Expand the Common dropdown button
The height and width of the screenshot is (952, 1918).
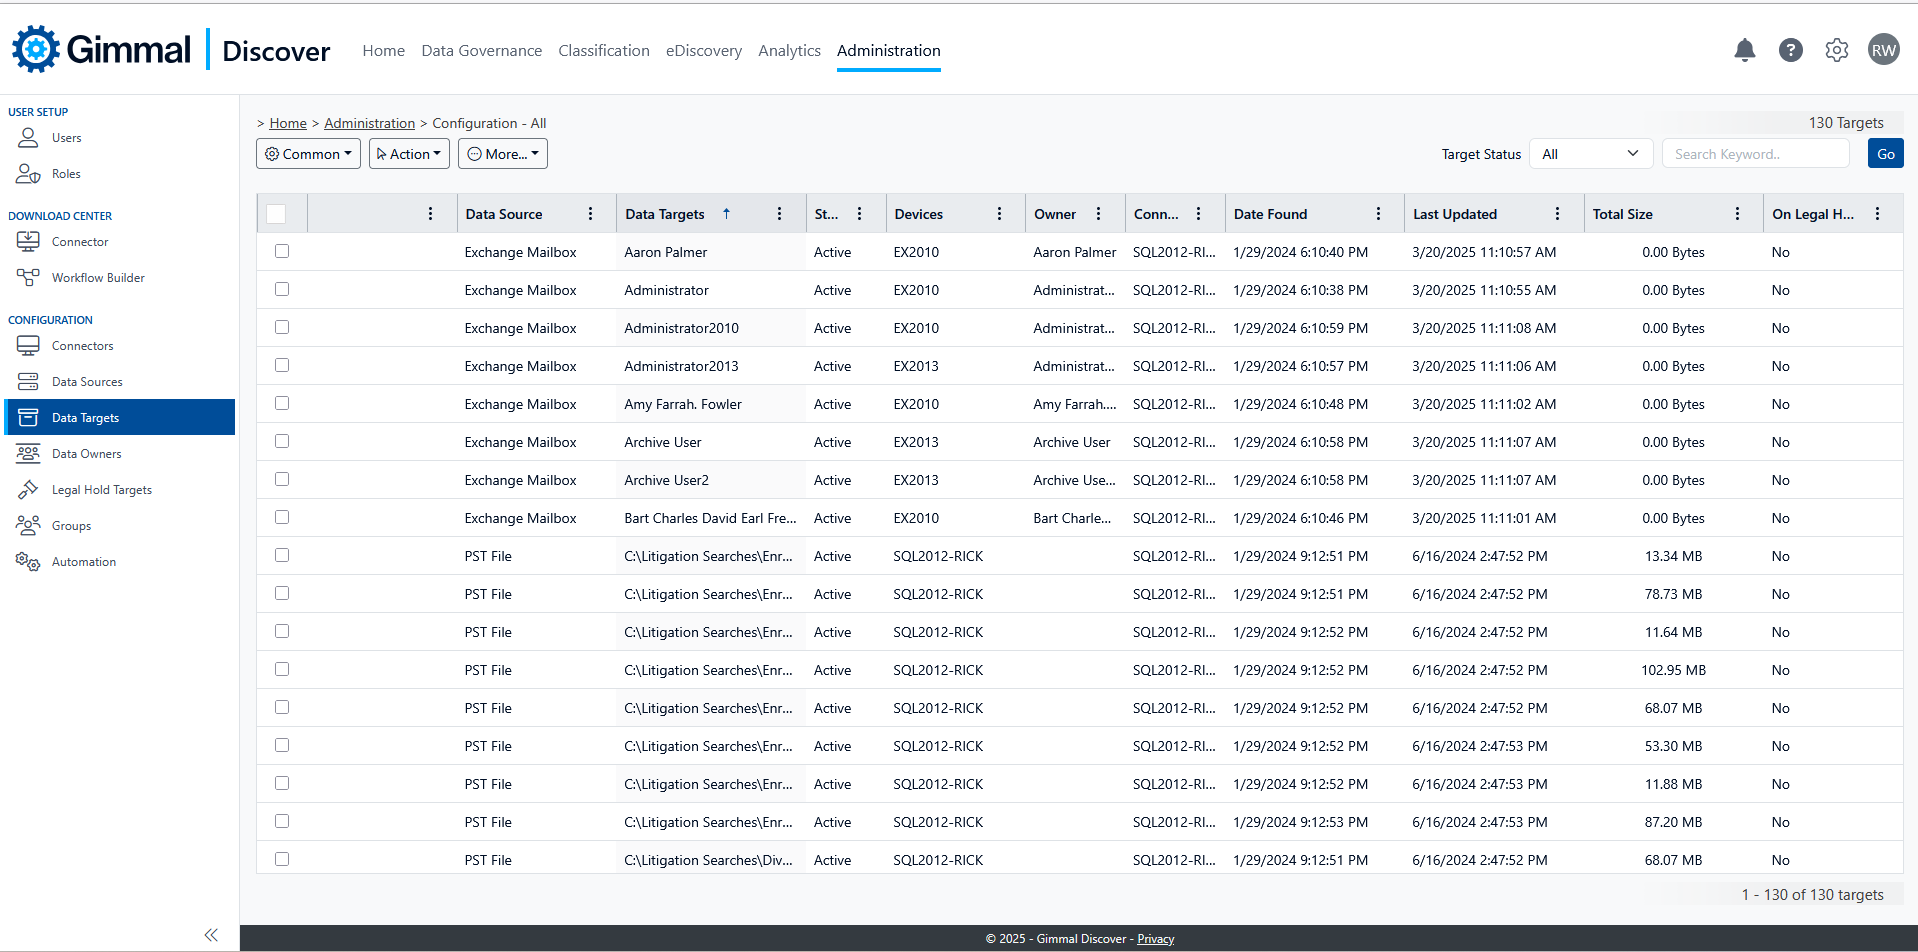308,154
